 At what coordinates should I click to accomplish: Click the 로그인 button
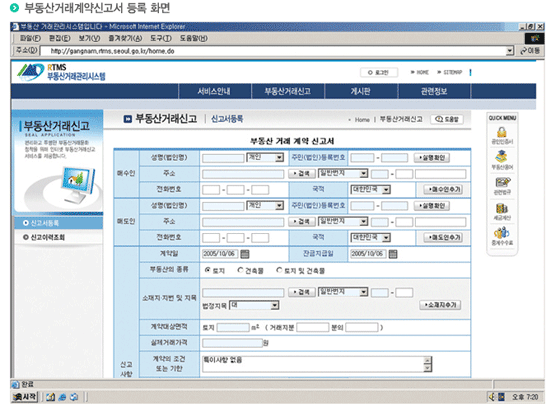click(379, 72)
